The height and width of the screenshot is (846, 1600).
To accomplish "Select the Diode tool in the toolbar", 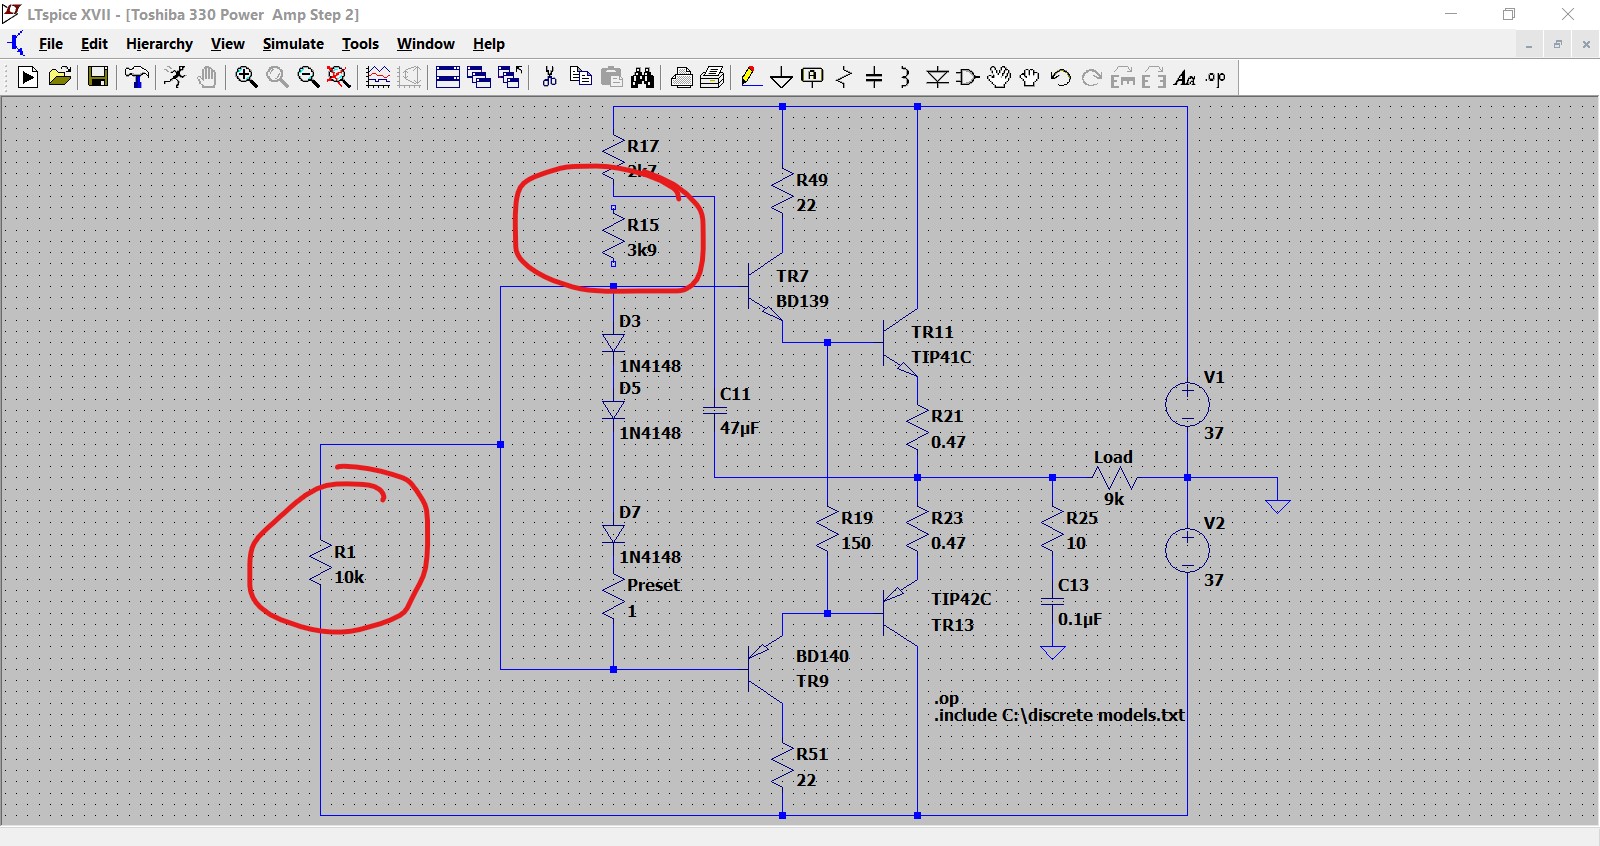I will coord(937,77).
